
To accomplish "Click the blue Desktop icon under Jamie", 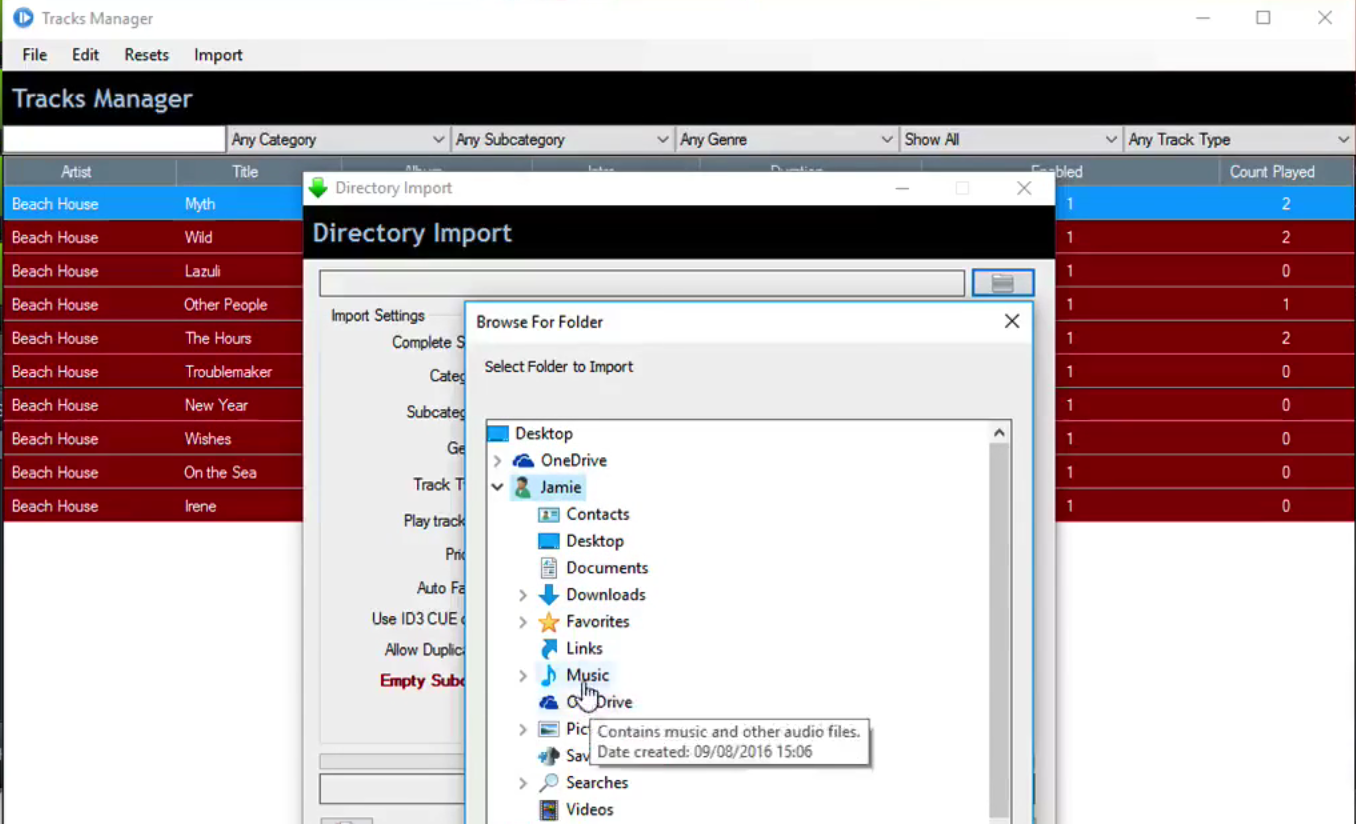I will pos(548,541).
